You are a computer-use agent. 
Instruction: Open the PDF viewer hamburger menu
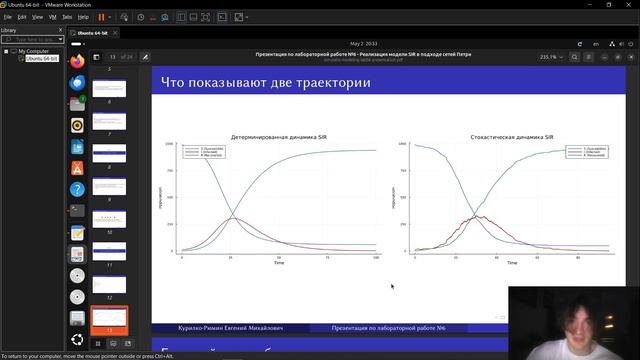click(x=589, y=57)
